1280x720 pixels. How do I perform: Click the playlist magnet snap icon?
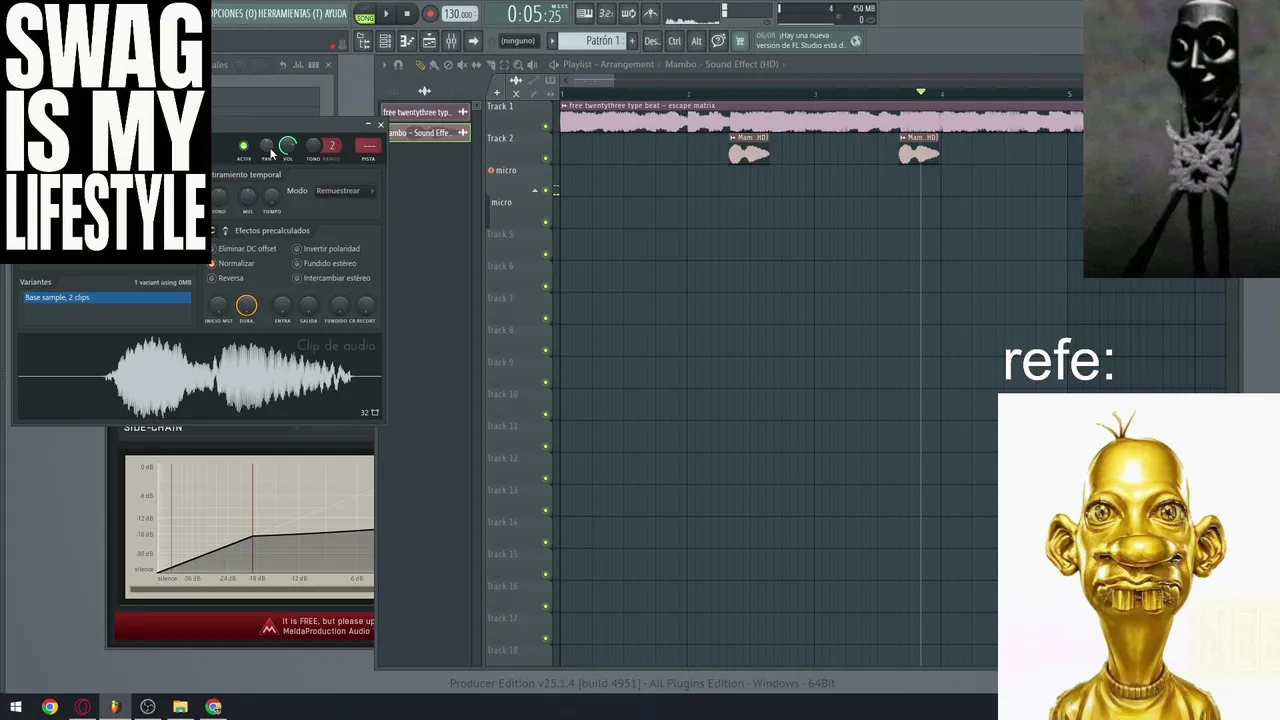pos(398,65)
